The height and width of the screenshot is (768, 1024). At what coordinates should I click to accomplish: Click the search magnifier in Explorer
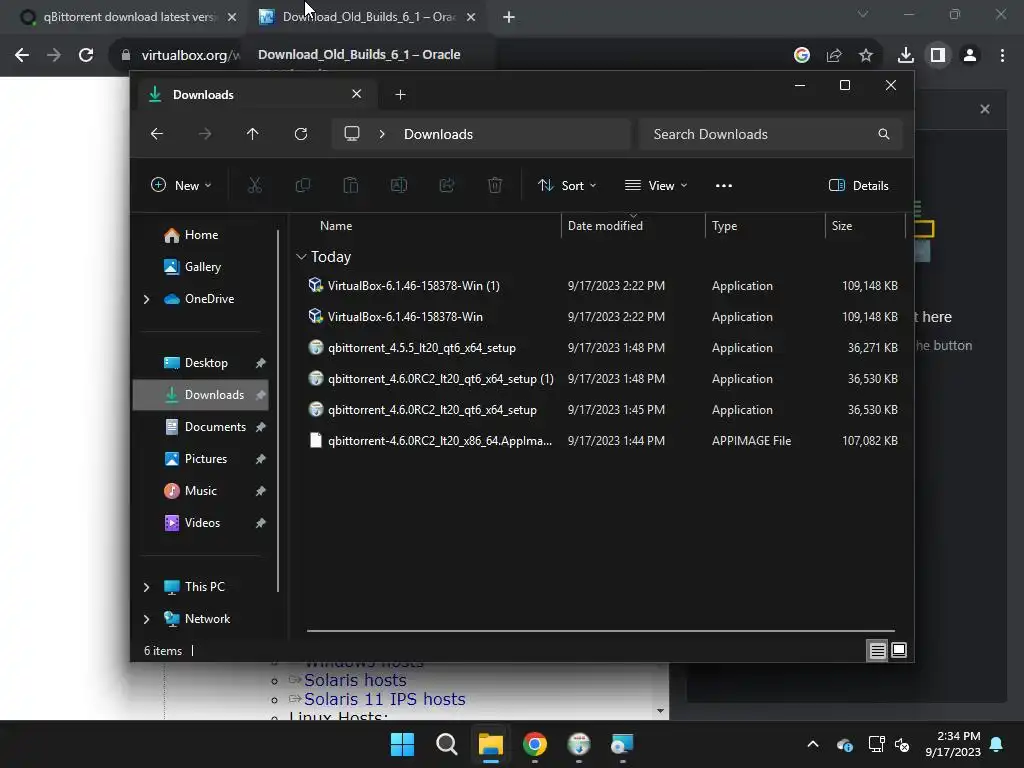pos(884,134)
